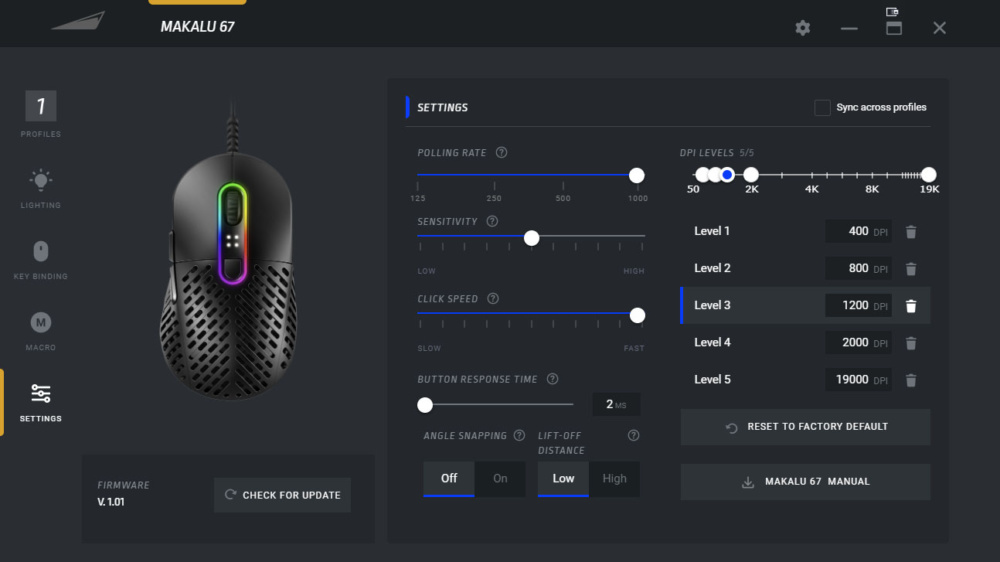Show the Polling Rate help tooltip icon
The image size is (1000, 562).
pos(501,152)
